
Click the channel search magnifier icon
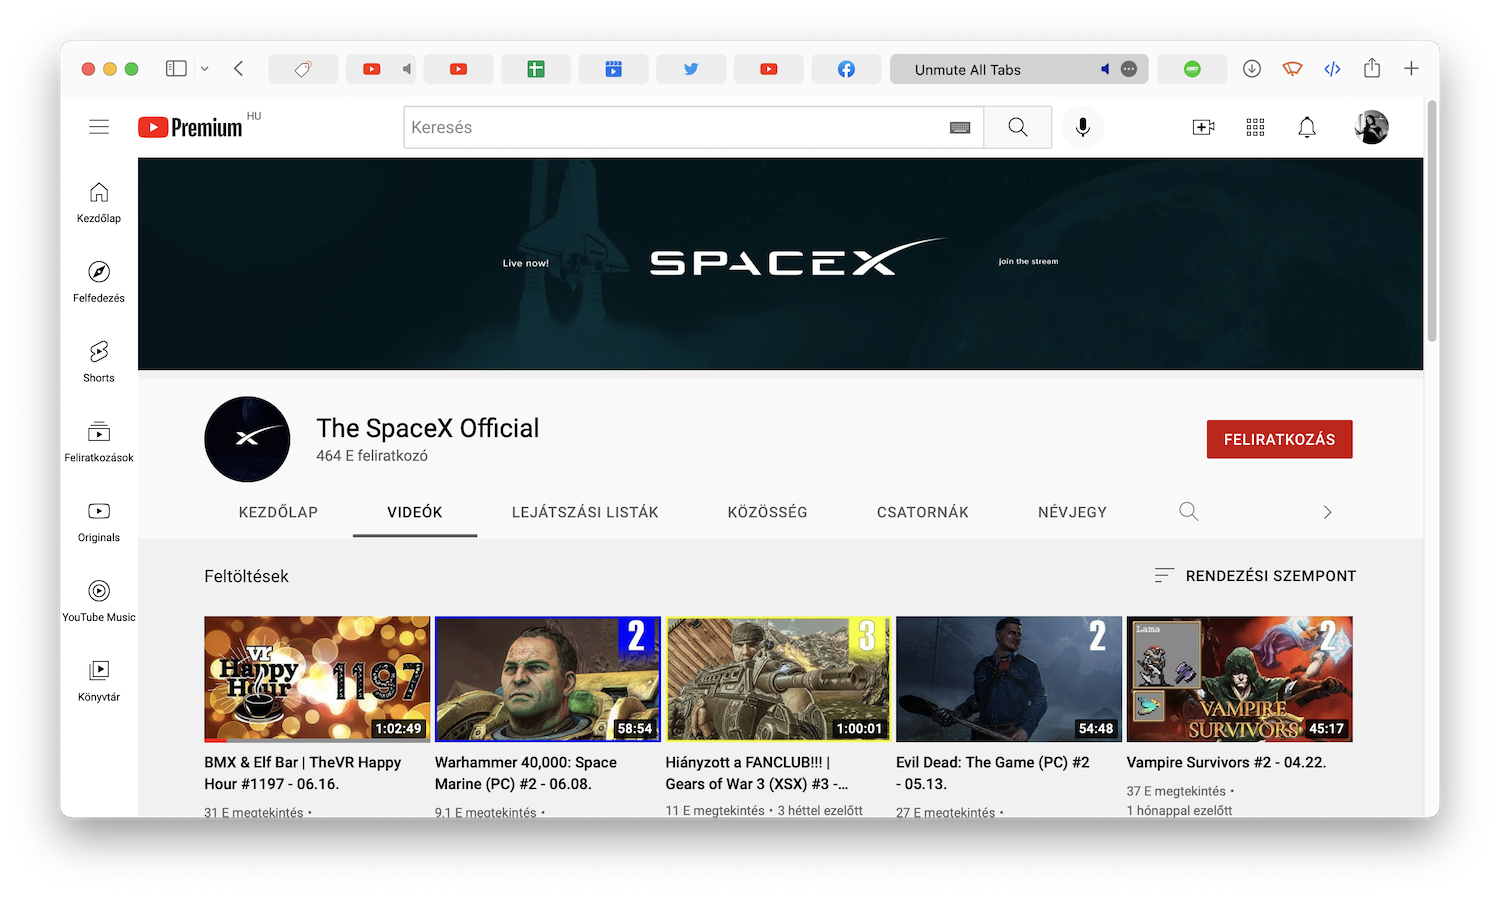pyautogui.click(x=1188, y=512)
